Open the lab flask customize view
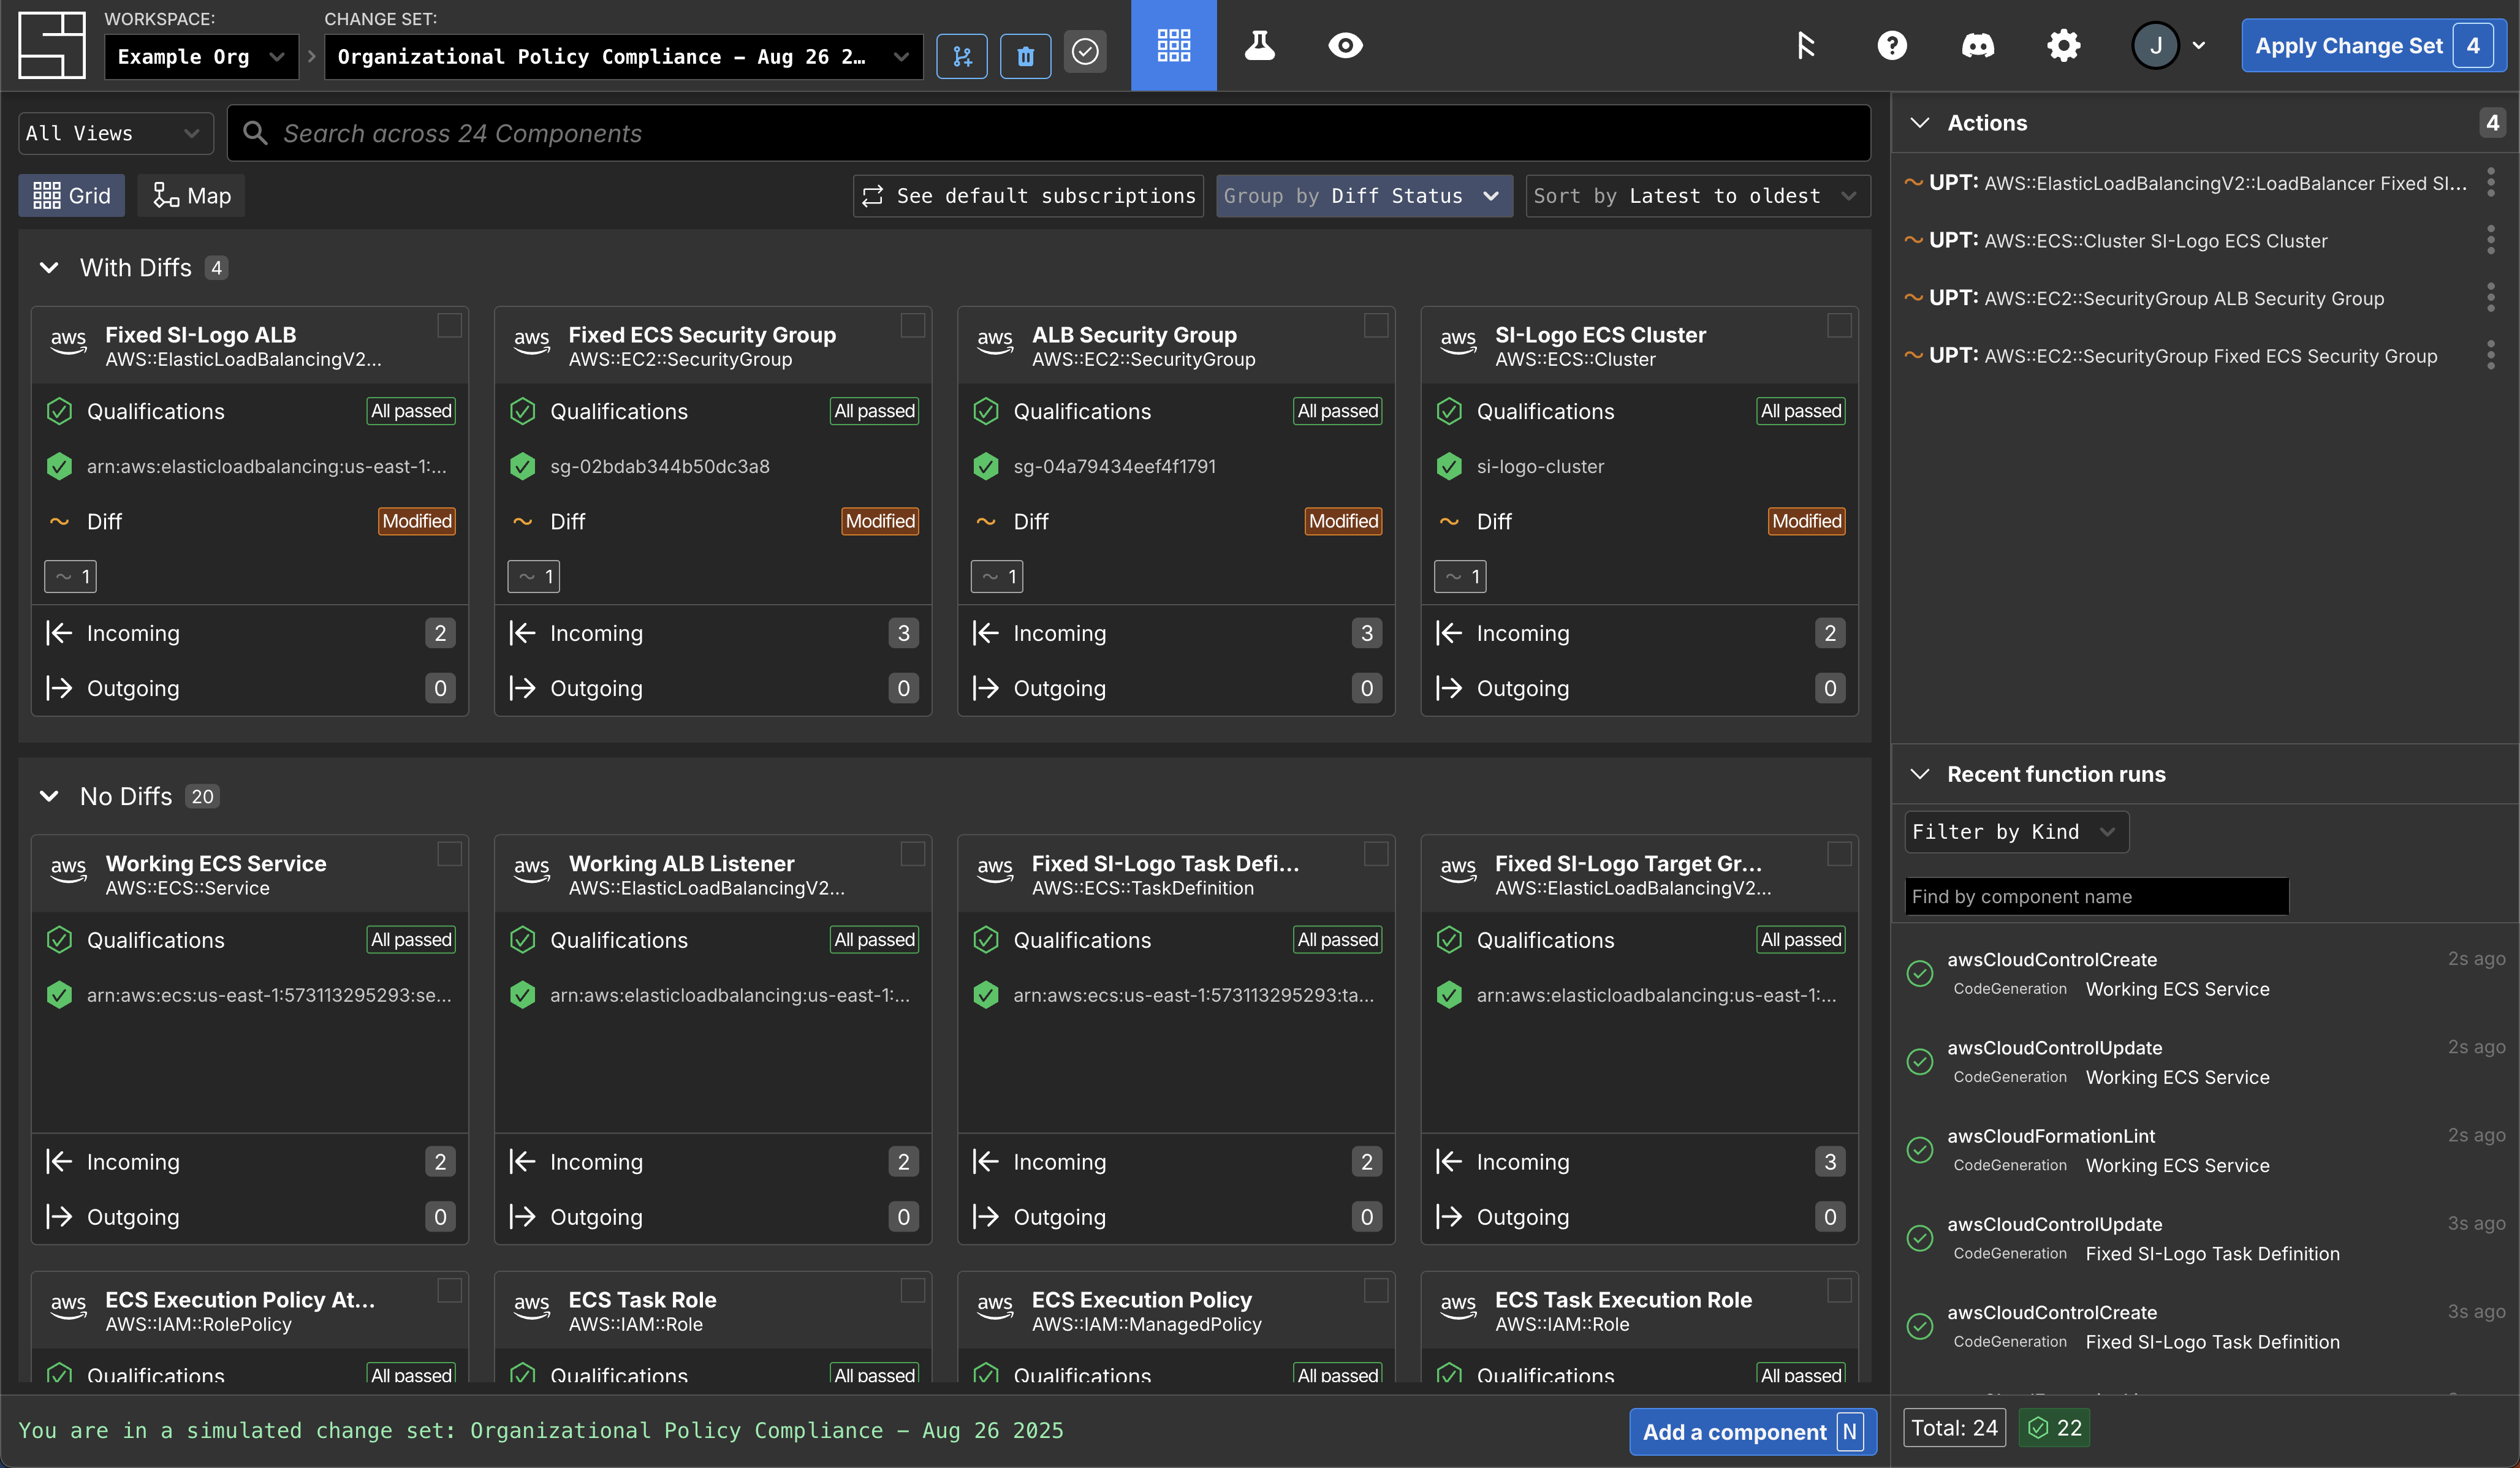Screen dimensions: 2520x1468 (x=1260, y=45)
